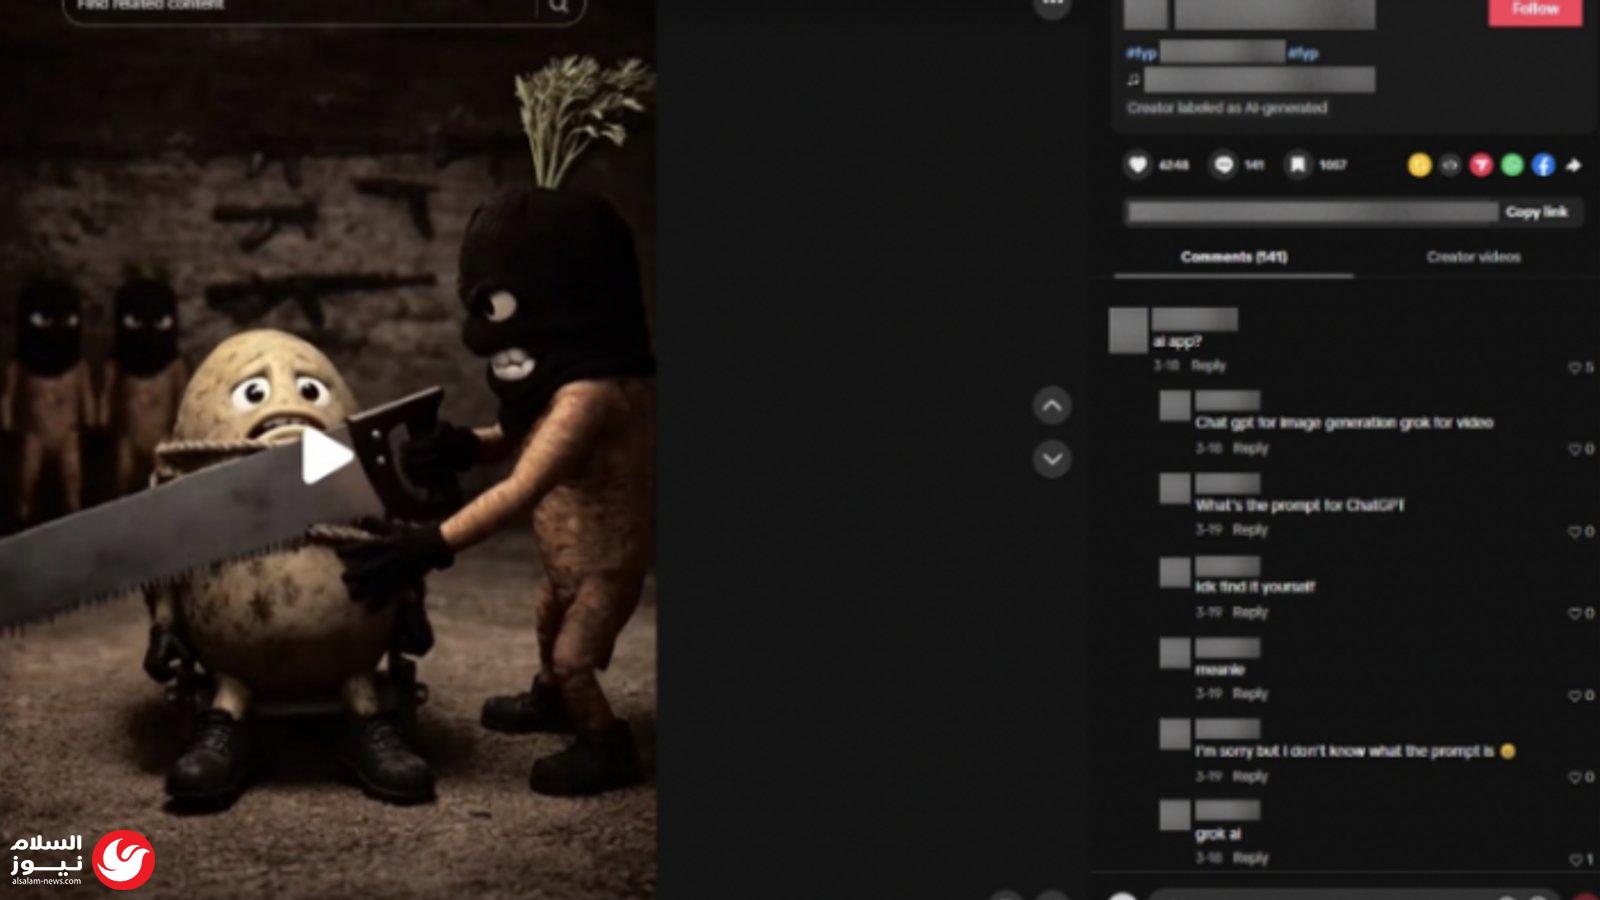This screenshot has width=1600, height=900.
Task: Like the video with the heart icon
Action: pyautogui.click(x=1137, y=165)
